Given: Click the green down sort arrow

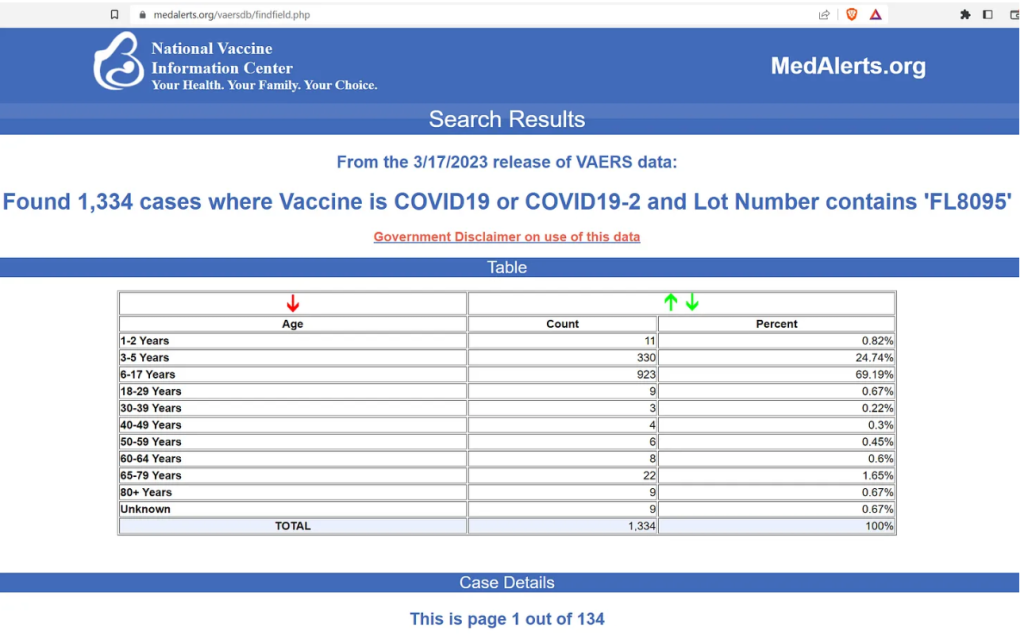Looking at the screenshot, I should (x=692, y=303).
